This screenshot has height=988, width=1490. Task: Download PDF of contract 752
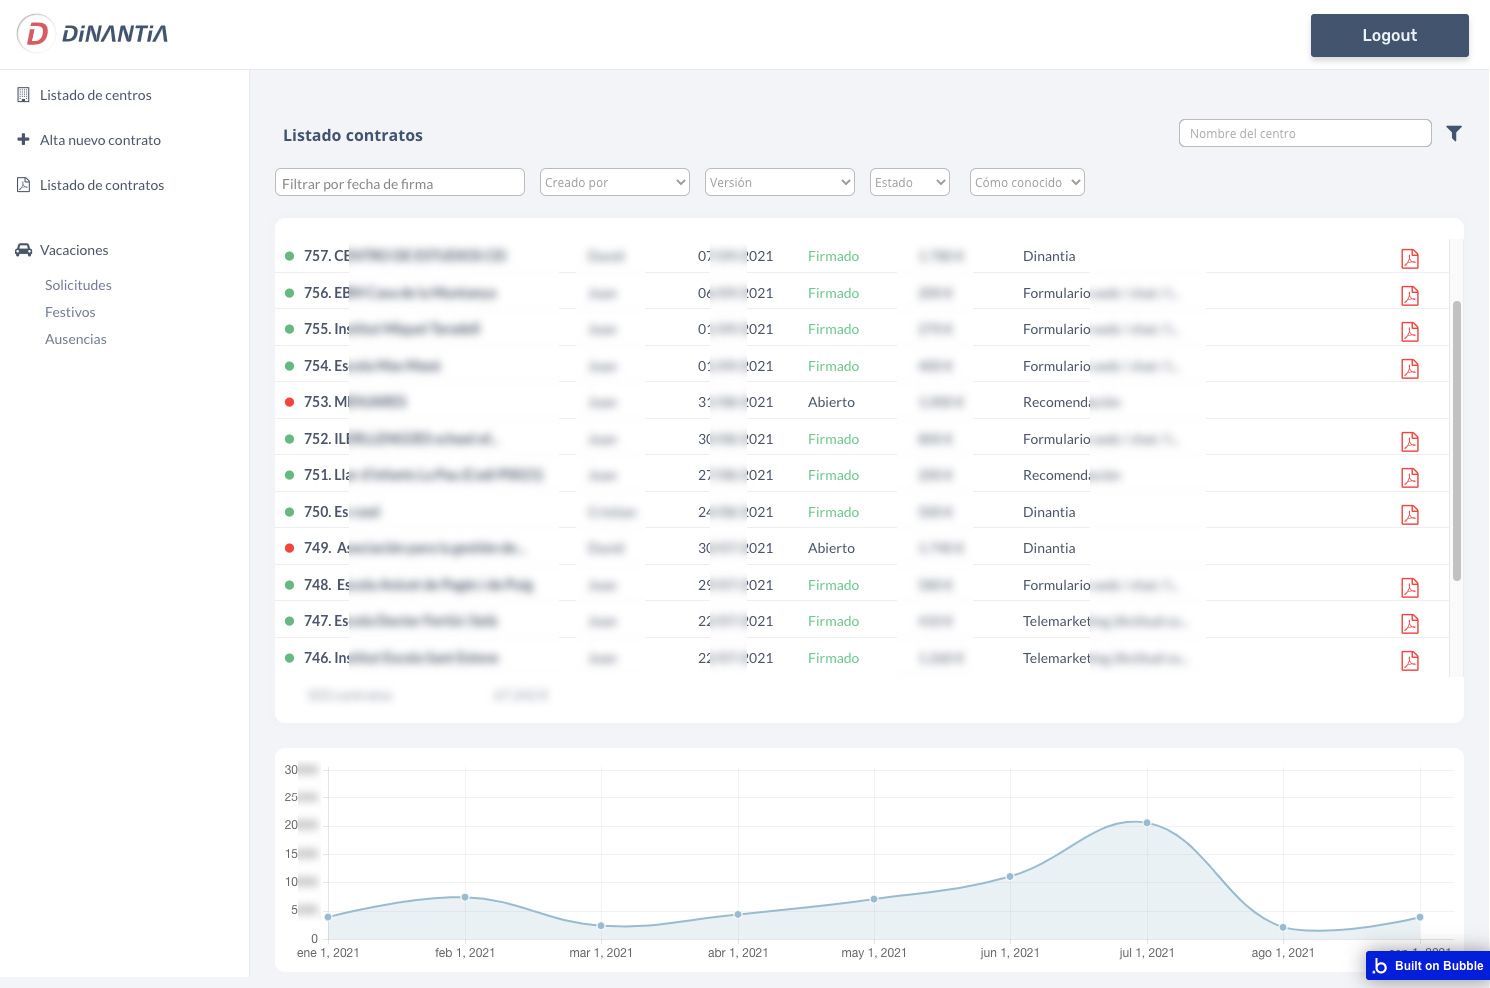coord(1409,442)
